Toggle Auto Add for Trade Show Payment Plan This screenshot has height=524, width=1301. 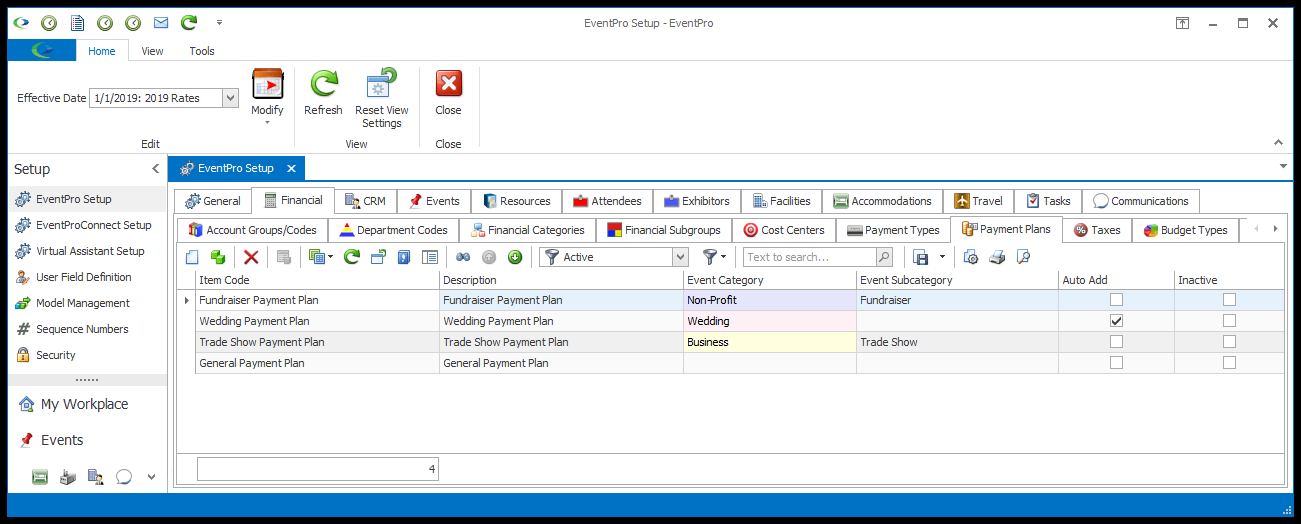pyautogui.click(x=1116, y=341)
